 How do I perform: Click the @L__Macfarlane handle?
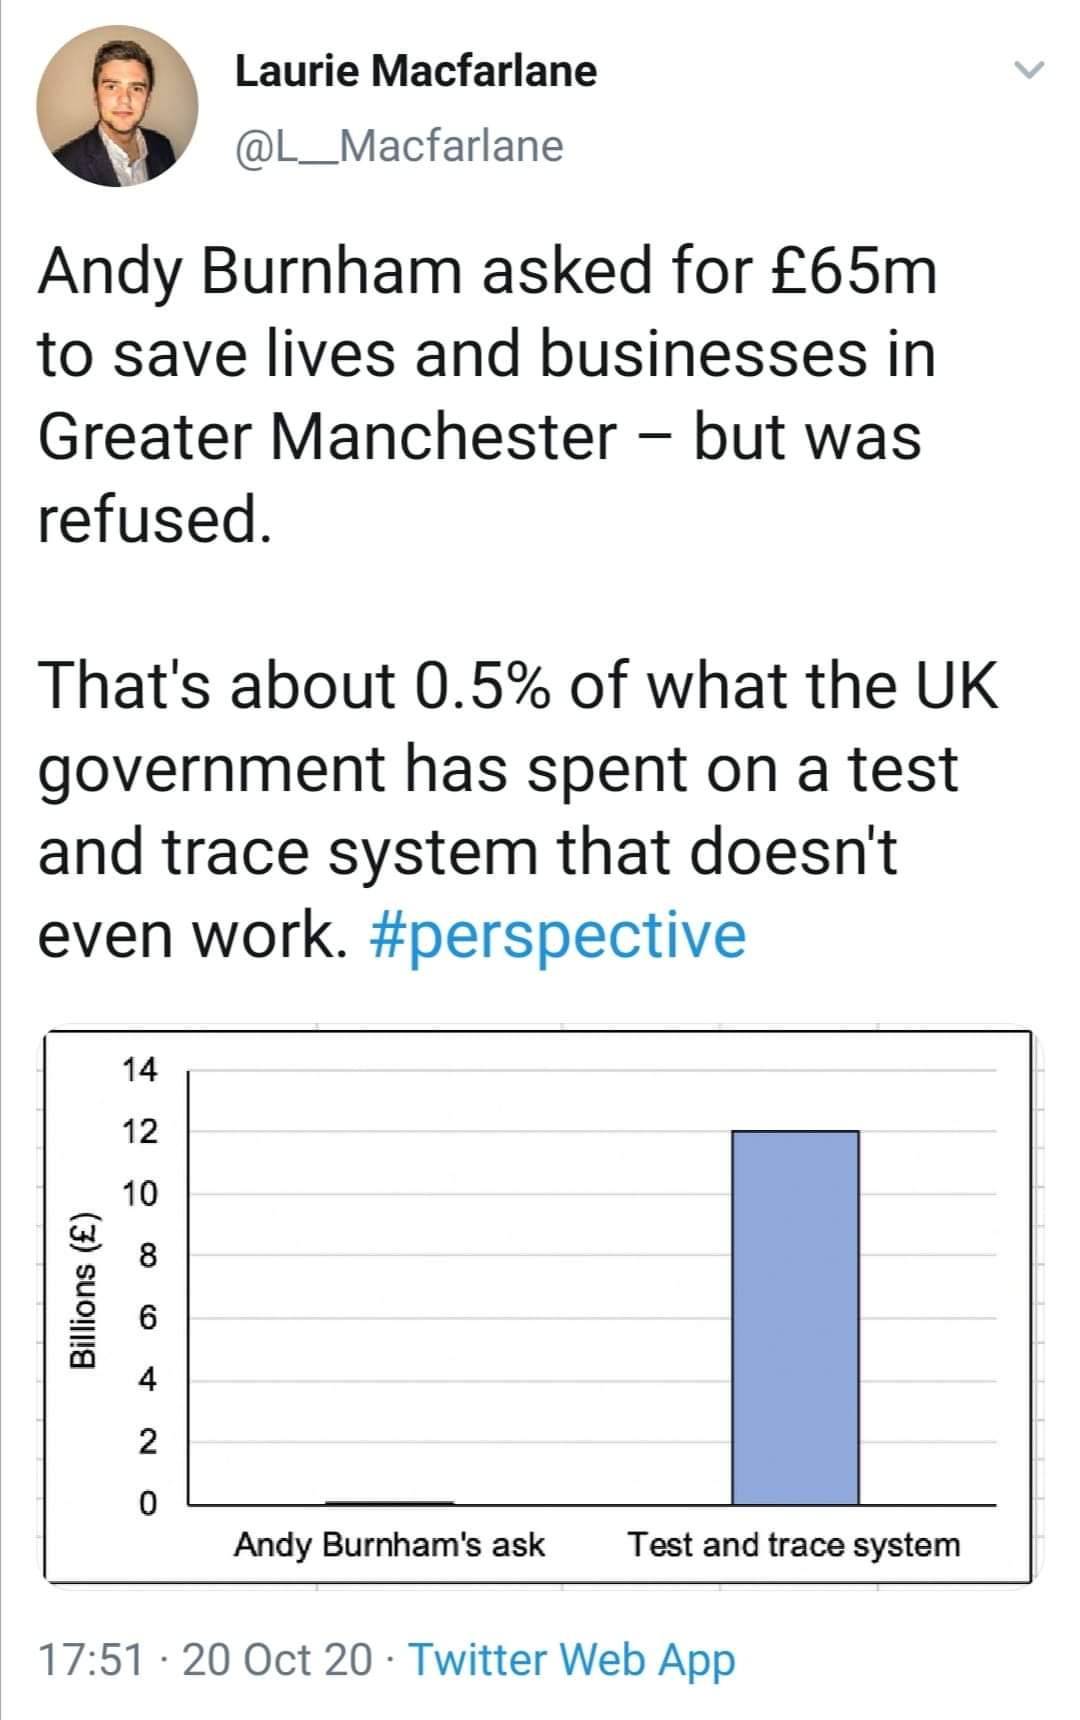399,146
